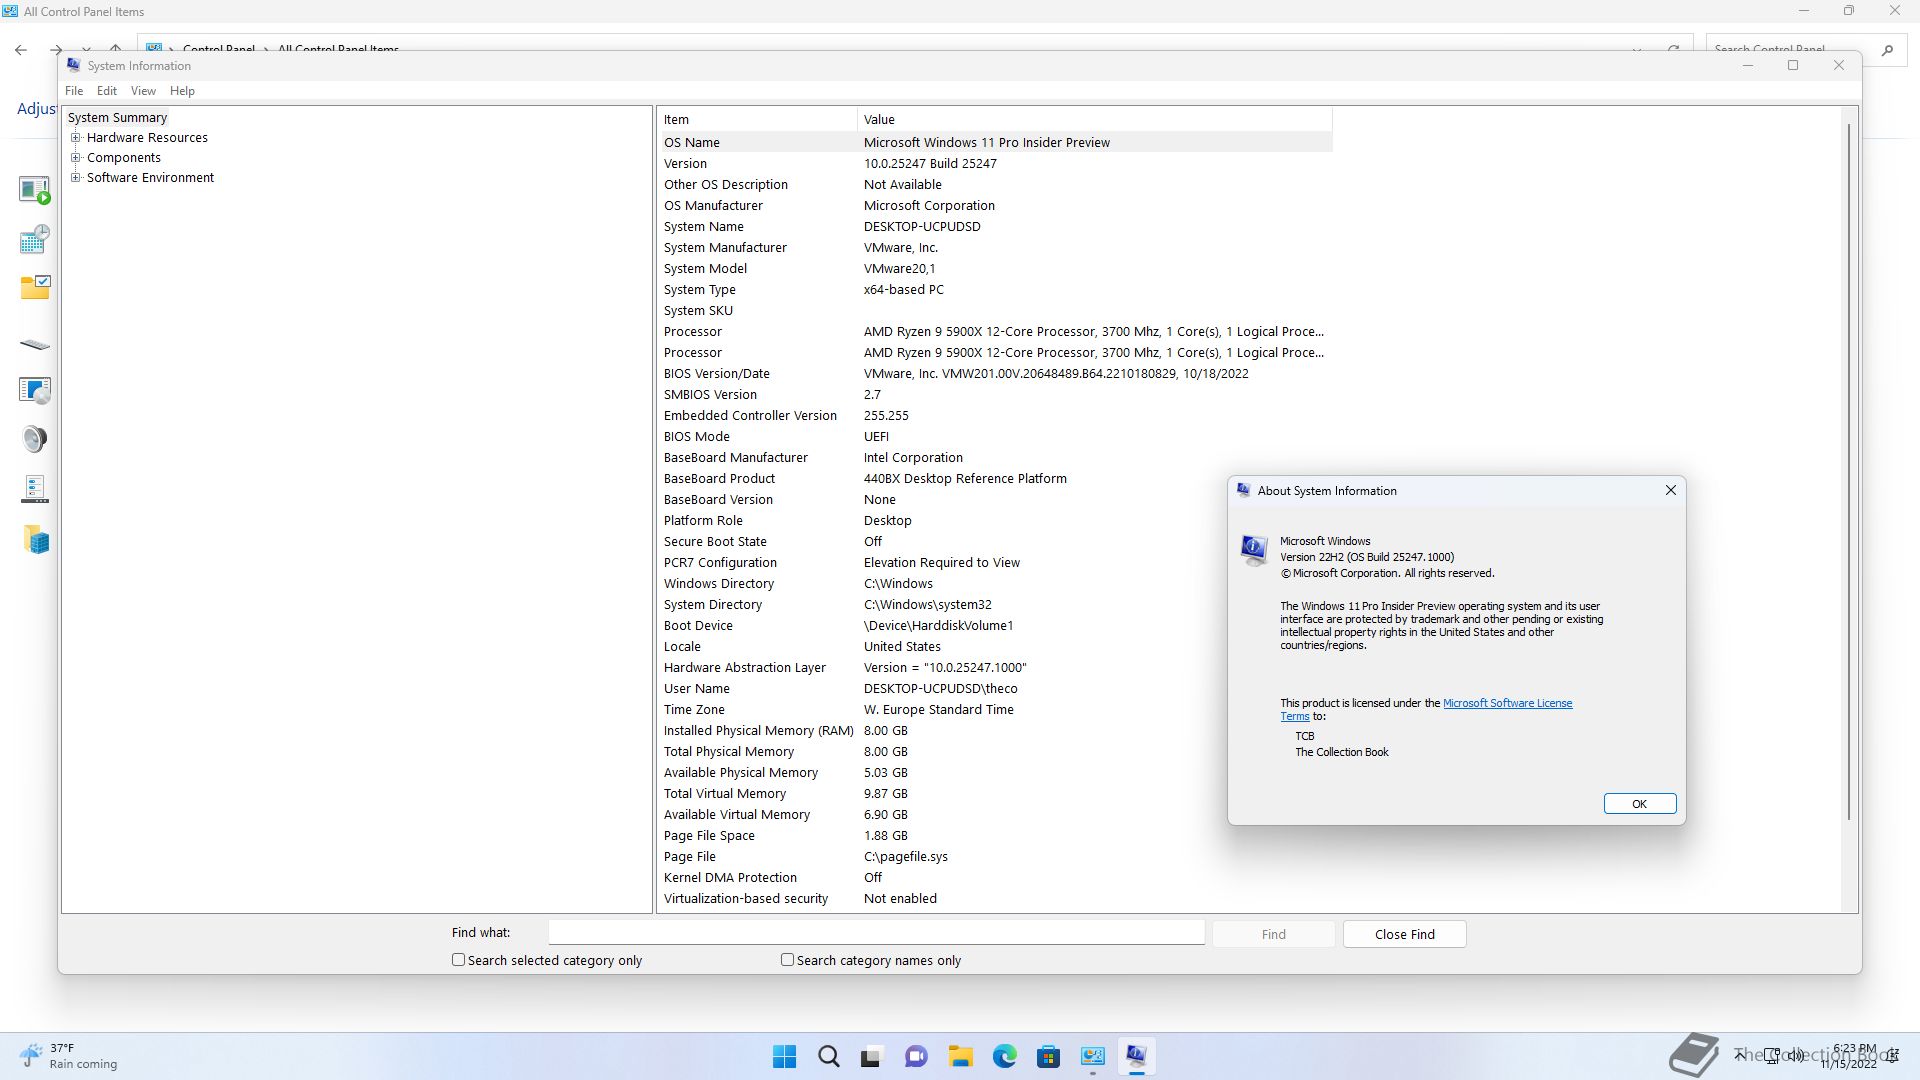Select the OS Name row
The width and height of the screenshot is (1920, 1080).
996,142
